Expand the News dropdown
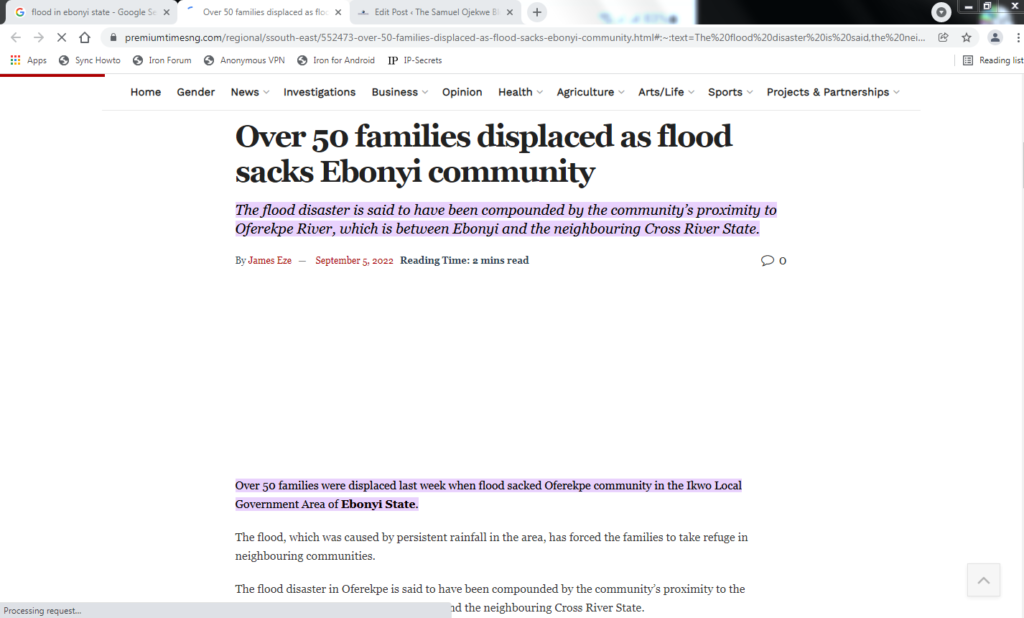Image resolution: width=1024 pixels, height=618 pixels. [250, 92]
